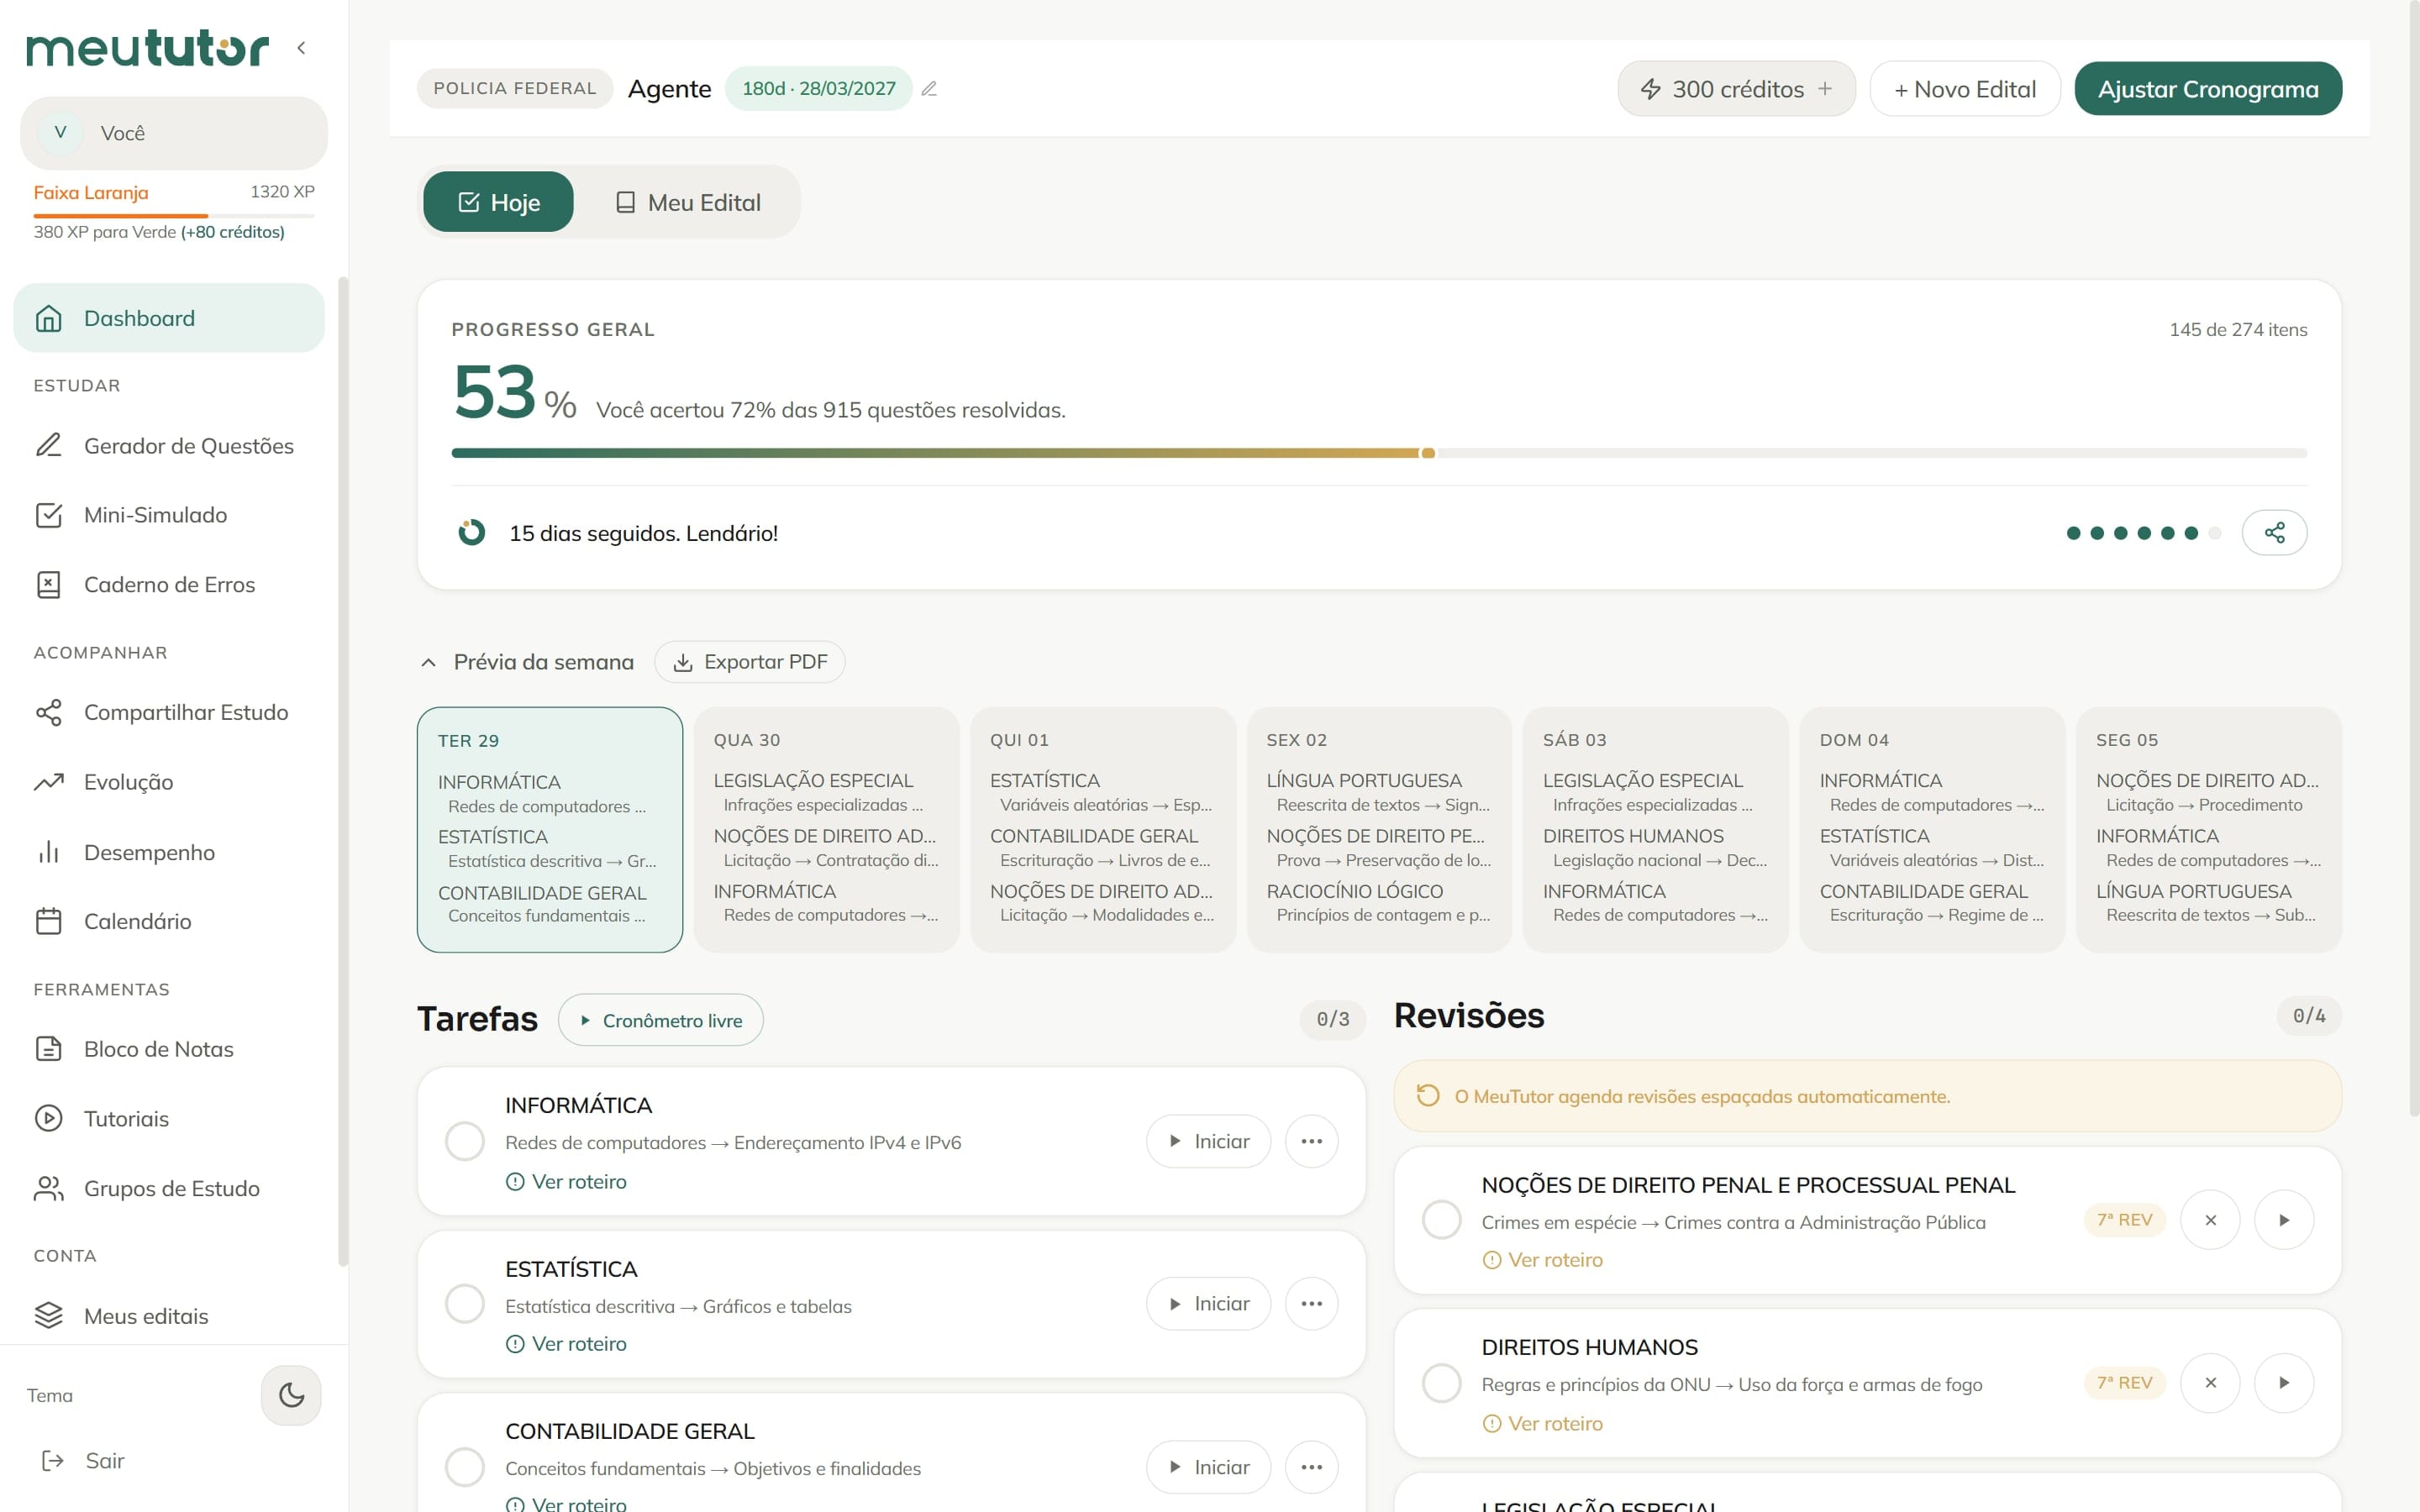This screenshot has width=2420, height=1512.
Task: Toggle dark theme with the moon icon
Action: coord(291,1394)
